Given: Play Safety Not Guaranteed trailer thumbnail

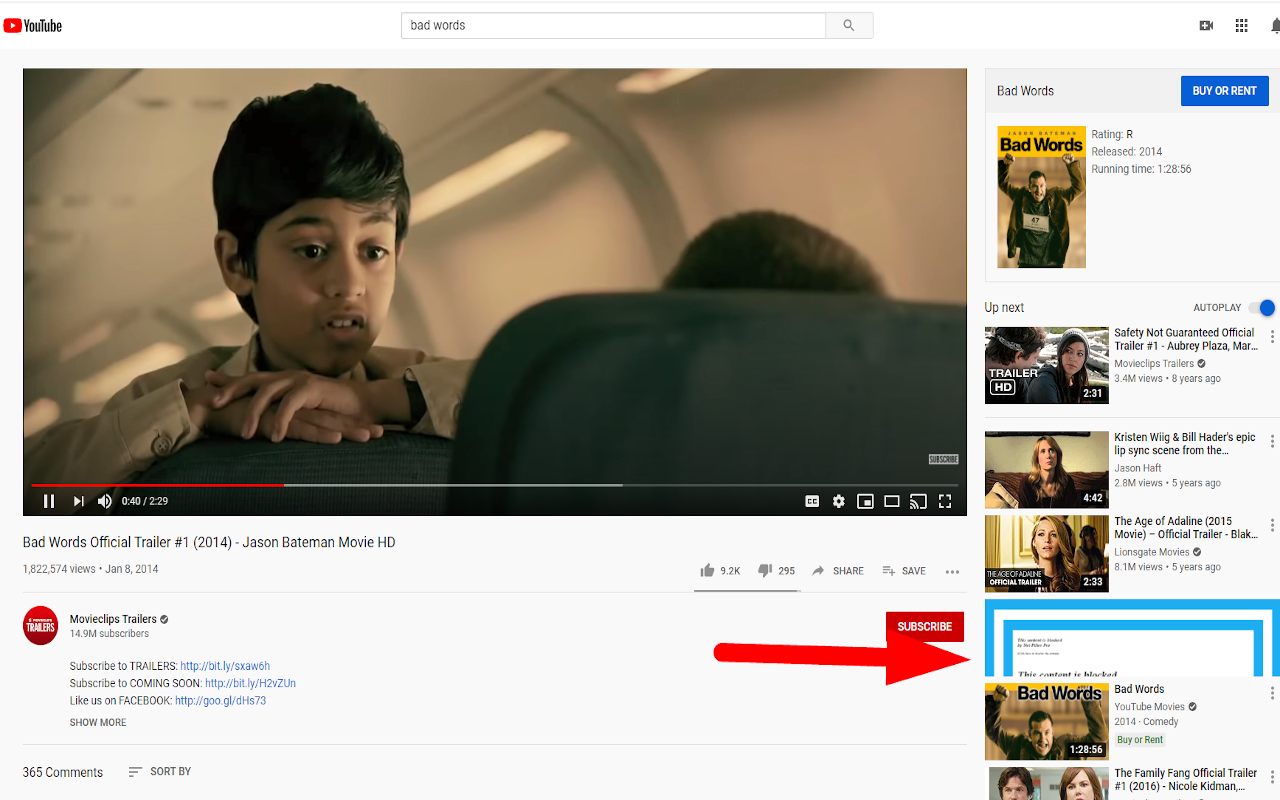Looking at the screenshot, I should [x=1047, y=365].
